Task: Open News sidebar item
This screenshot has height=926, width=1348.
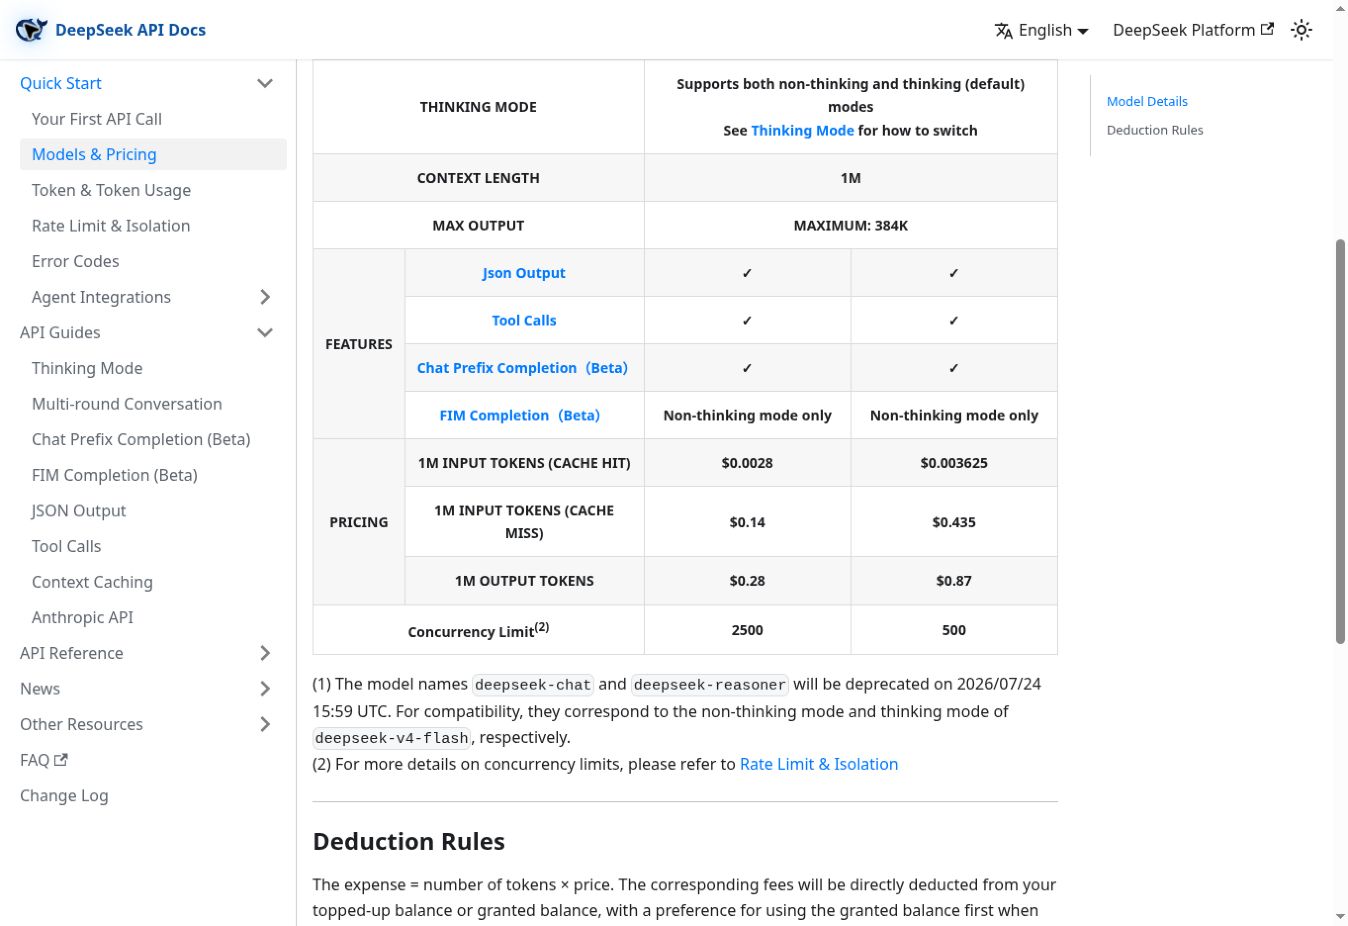Action: coord(40,689)
